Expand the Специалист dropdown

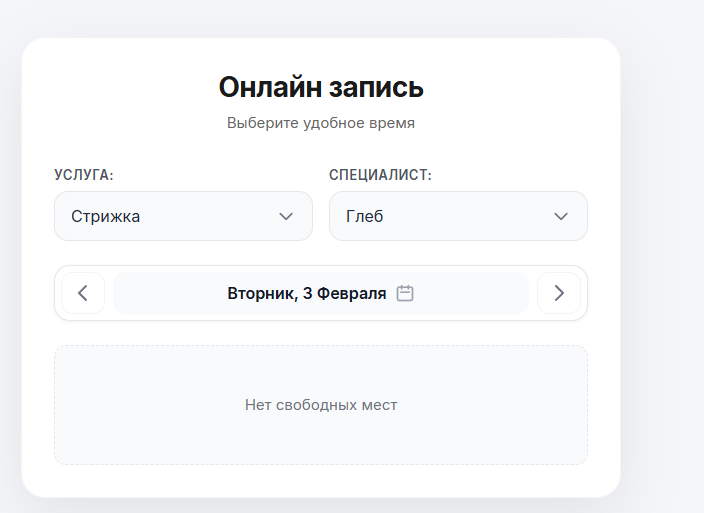[x=458, y=216]
